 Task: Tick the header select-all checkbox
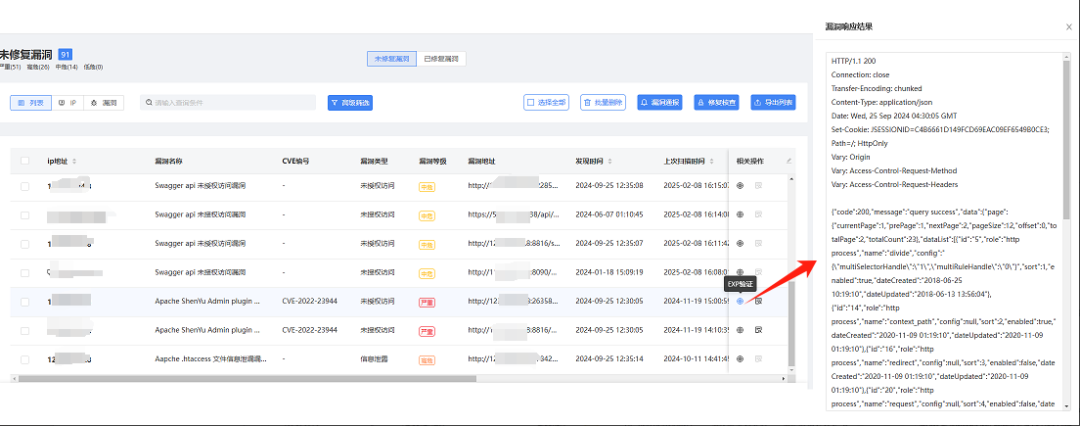pyautogui.click(x=25, y=161)
